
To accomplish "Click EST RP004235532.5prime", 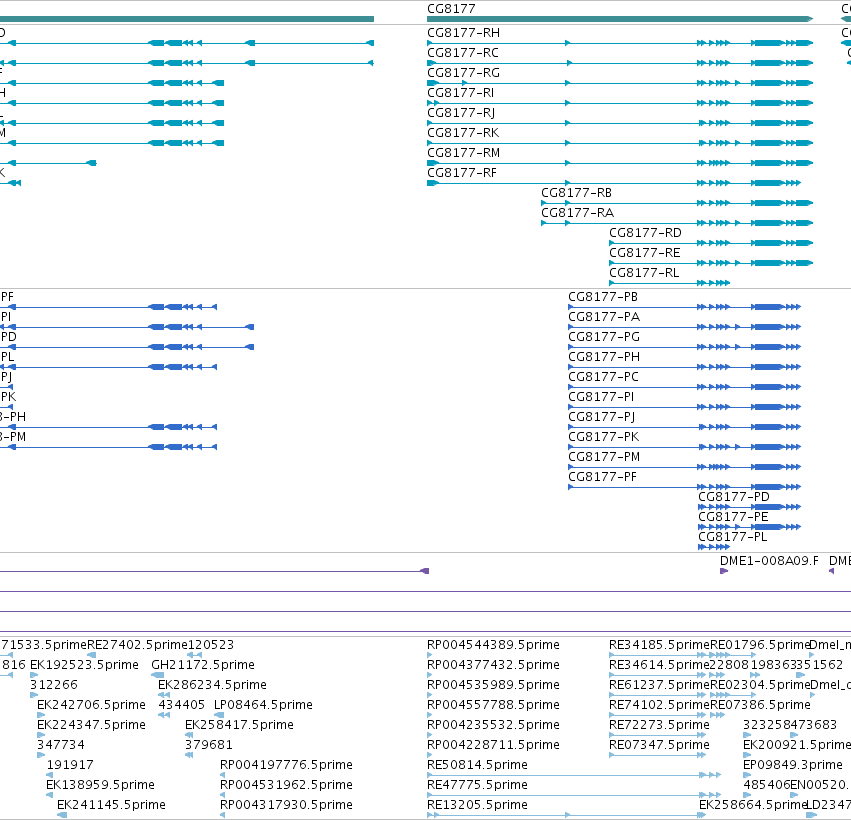I will click(x=493, y=726).
